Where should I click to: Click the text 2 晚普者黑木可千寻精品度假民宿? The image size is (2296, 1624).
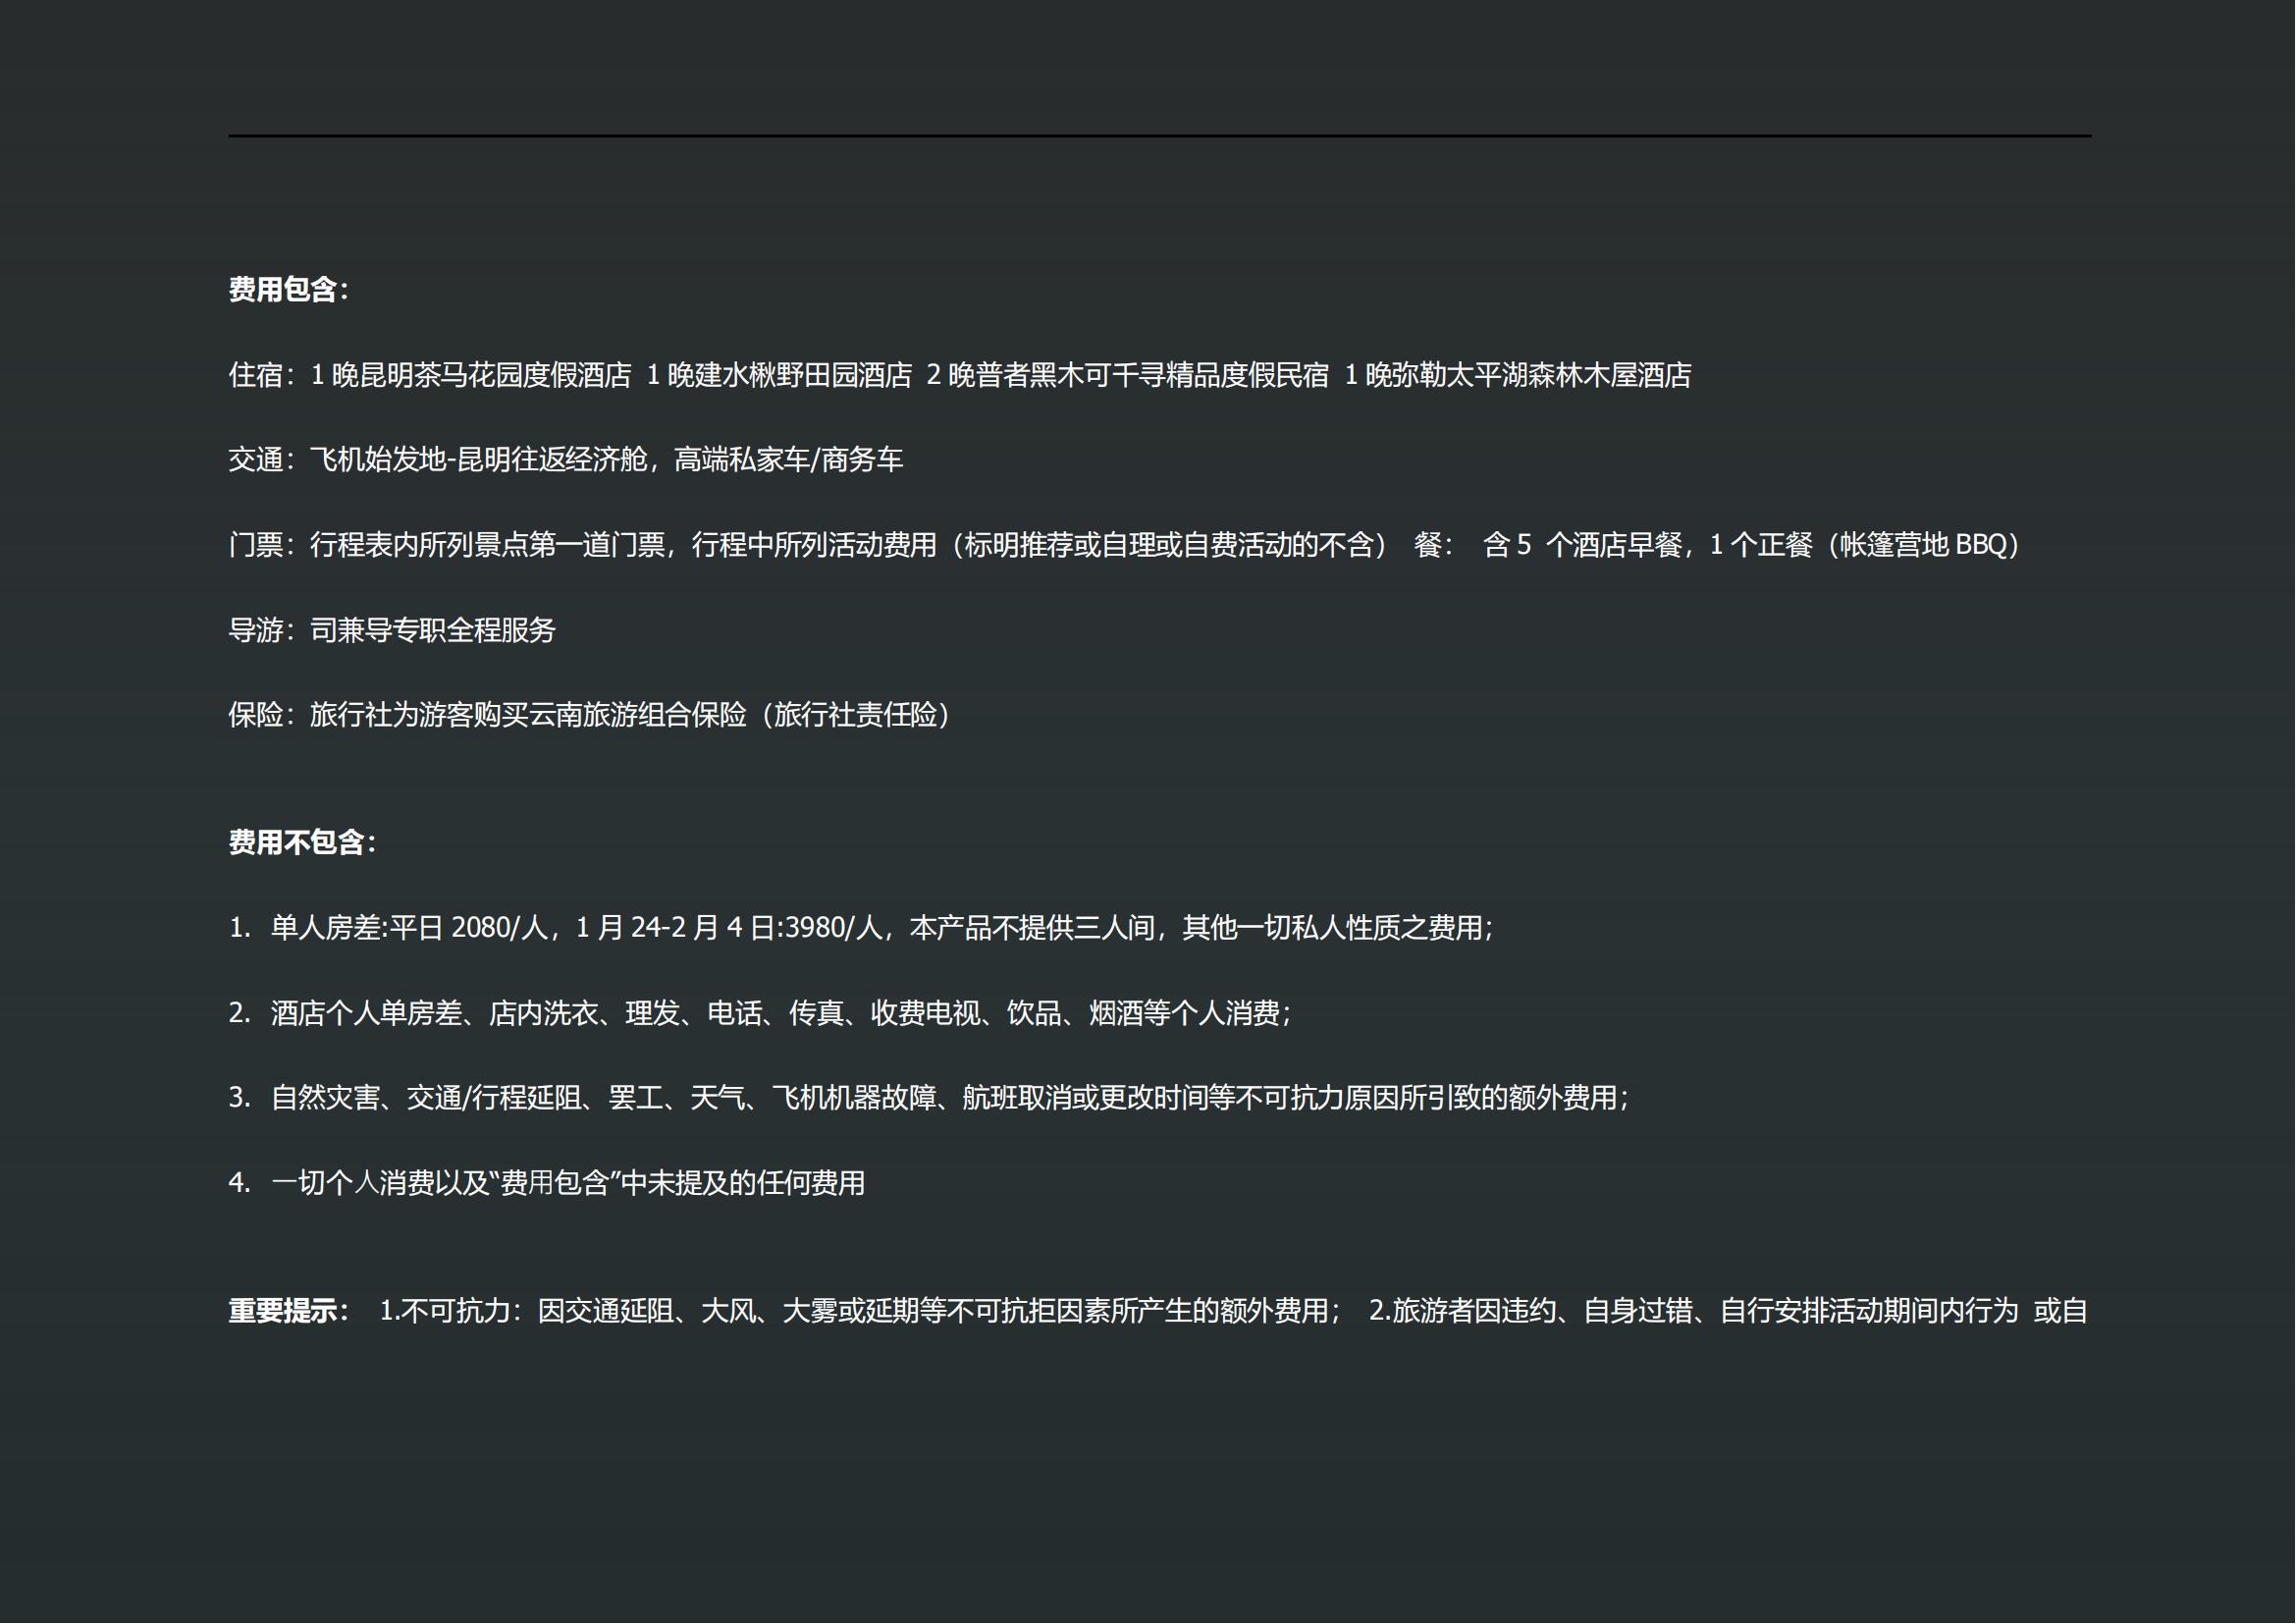click(1128, 375)
